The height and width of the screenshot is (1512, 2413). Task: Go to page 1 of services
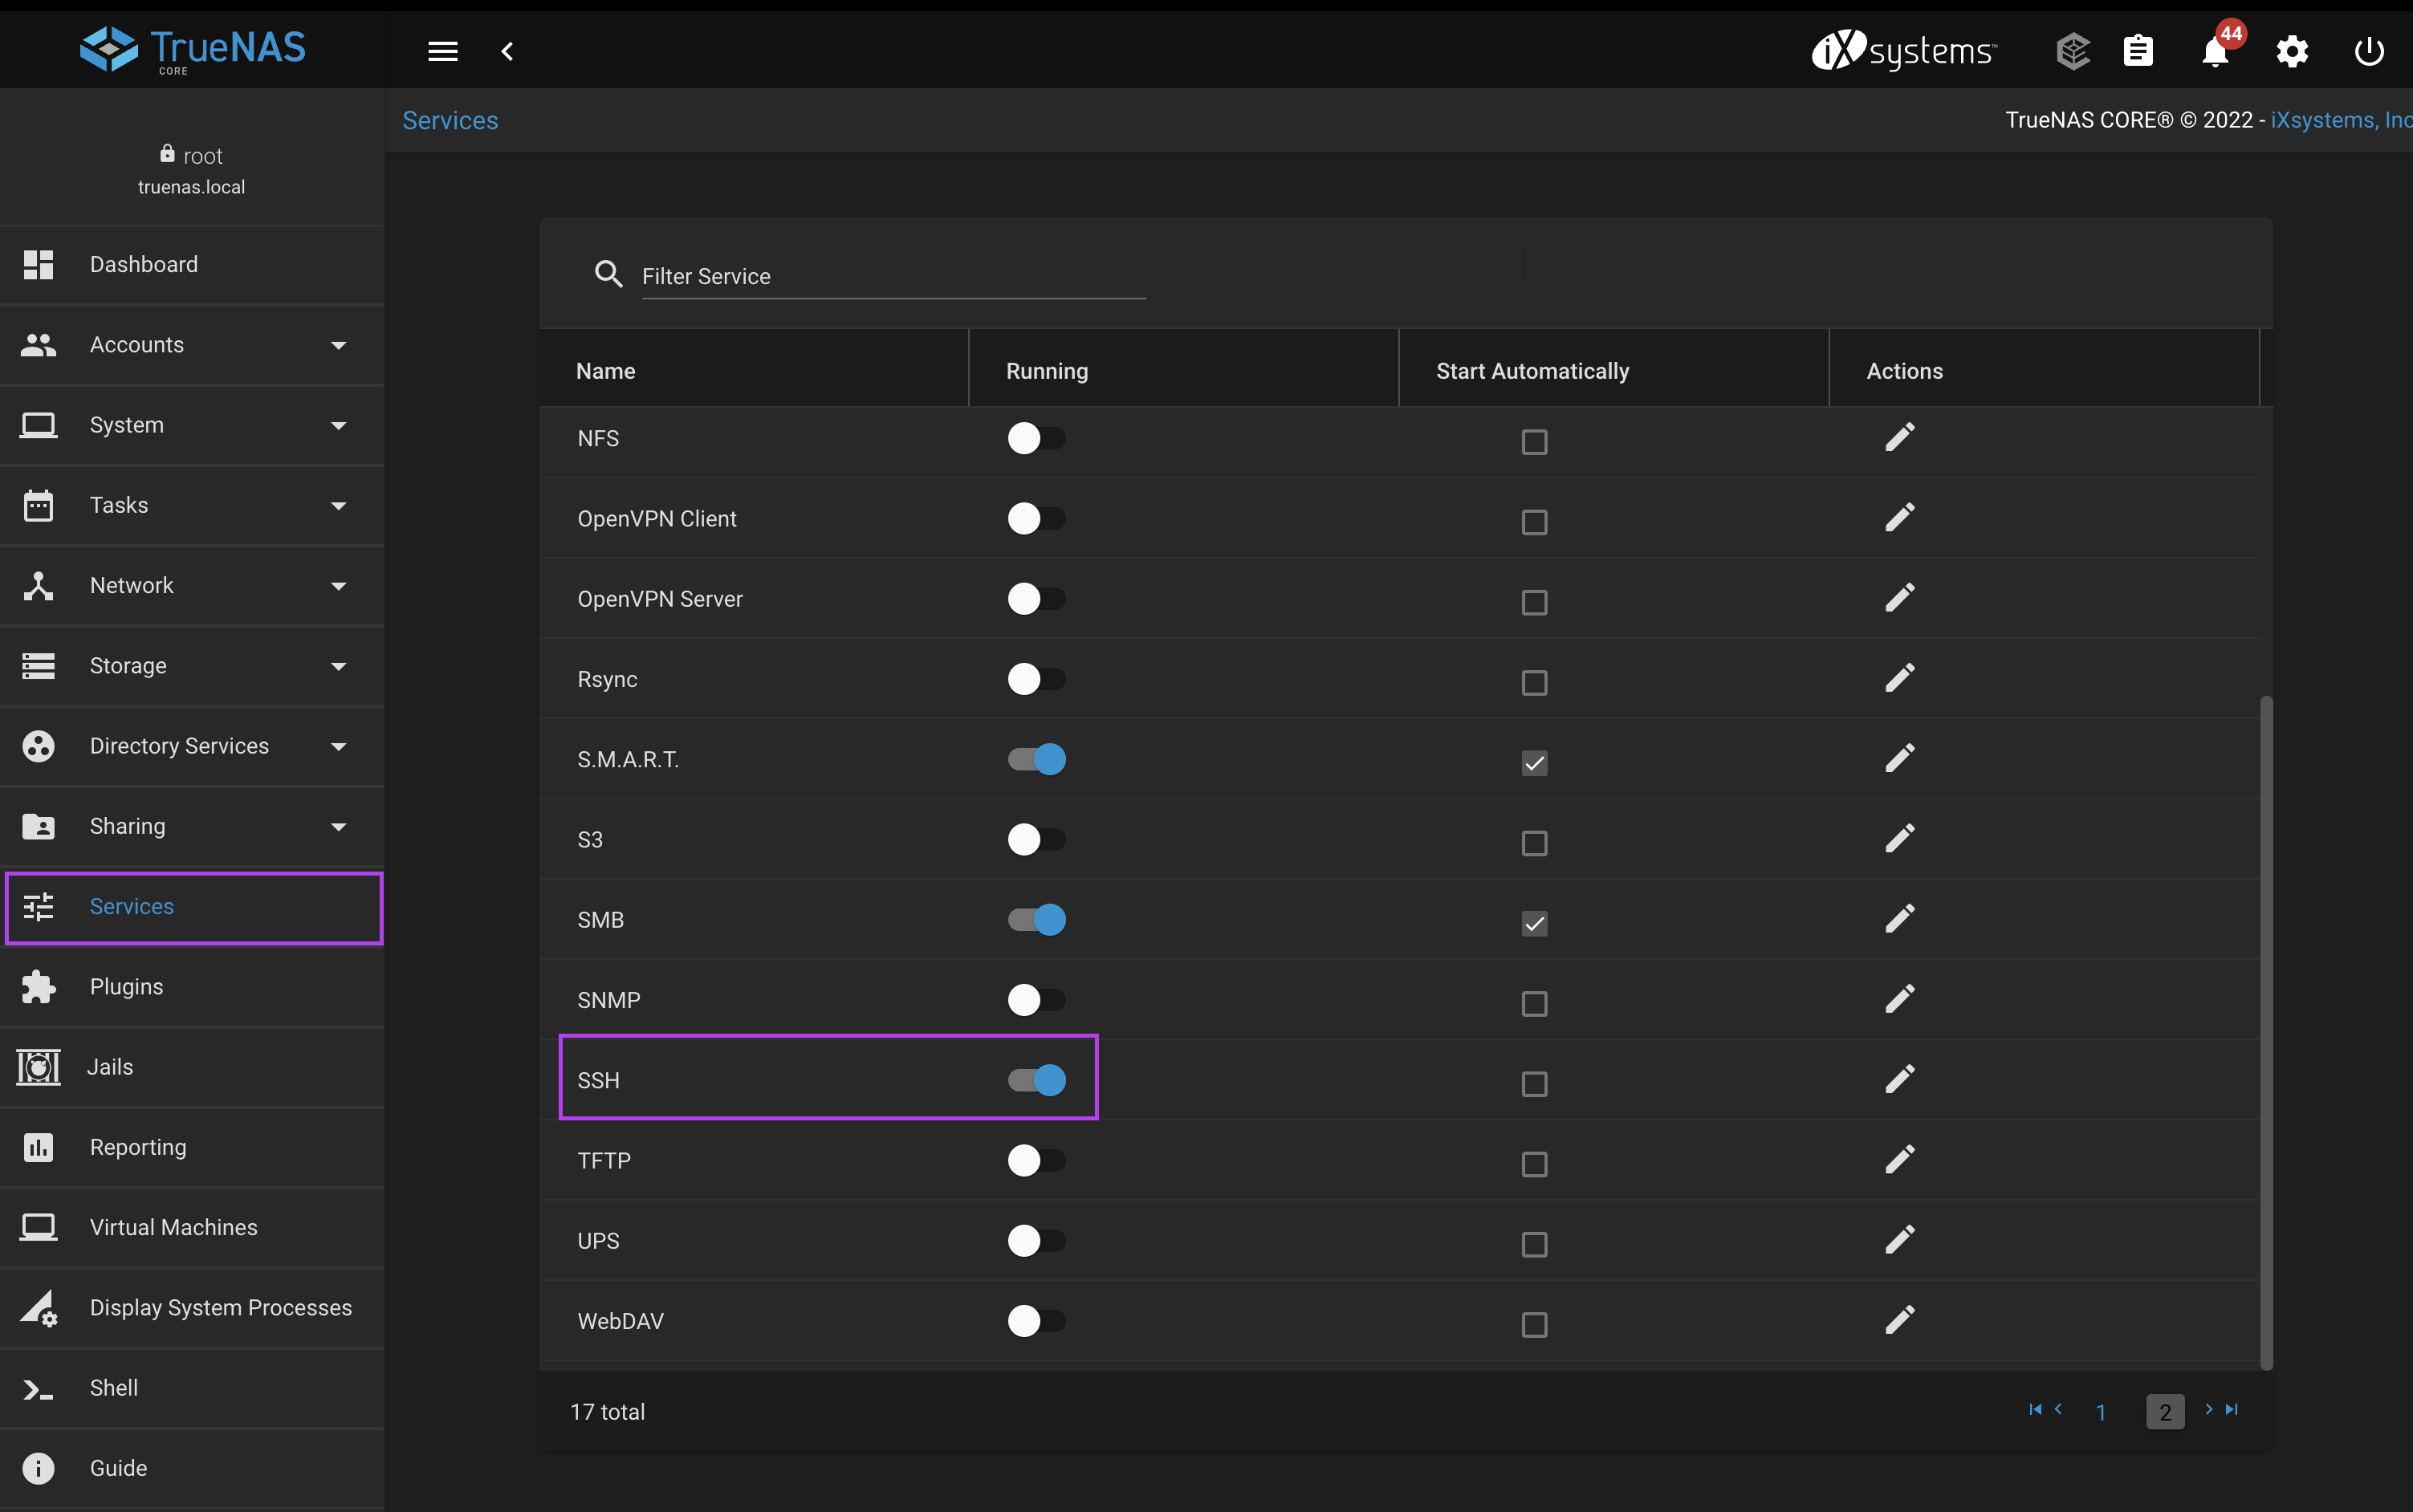2101,1412
